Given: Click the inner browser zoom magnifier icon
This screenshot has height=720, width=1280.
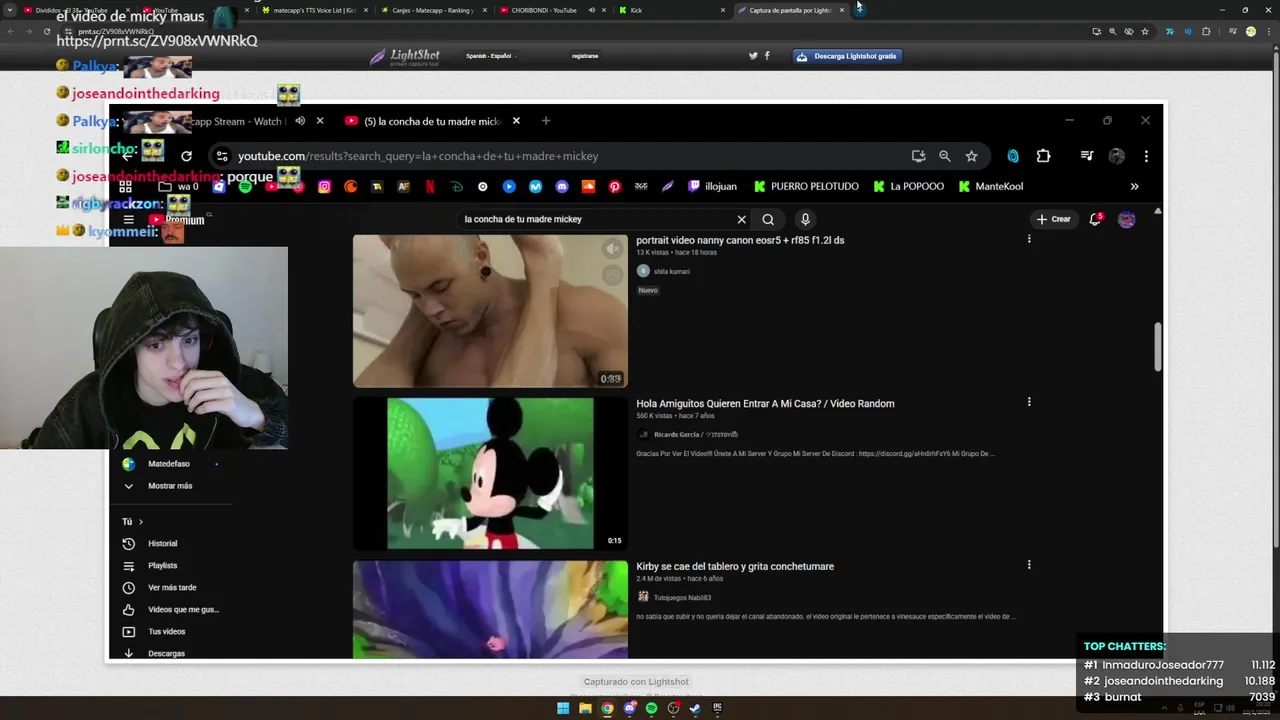Looking at the screenshot, I should tap(944, 156).
